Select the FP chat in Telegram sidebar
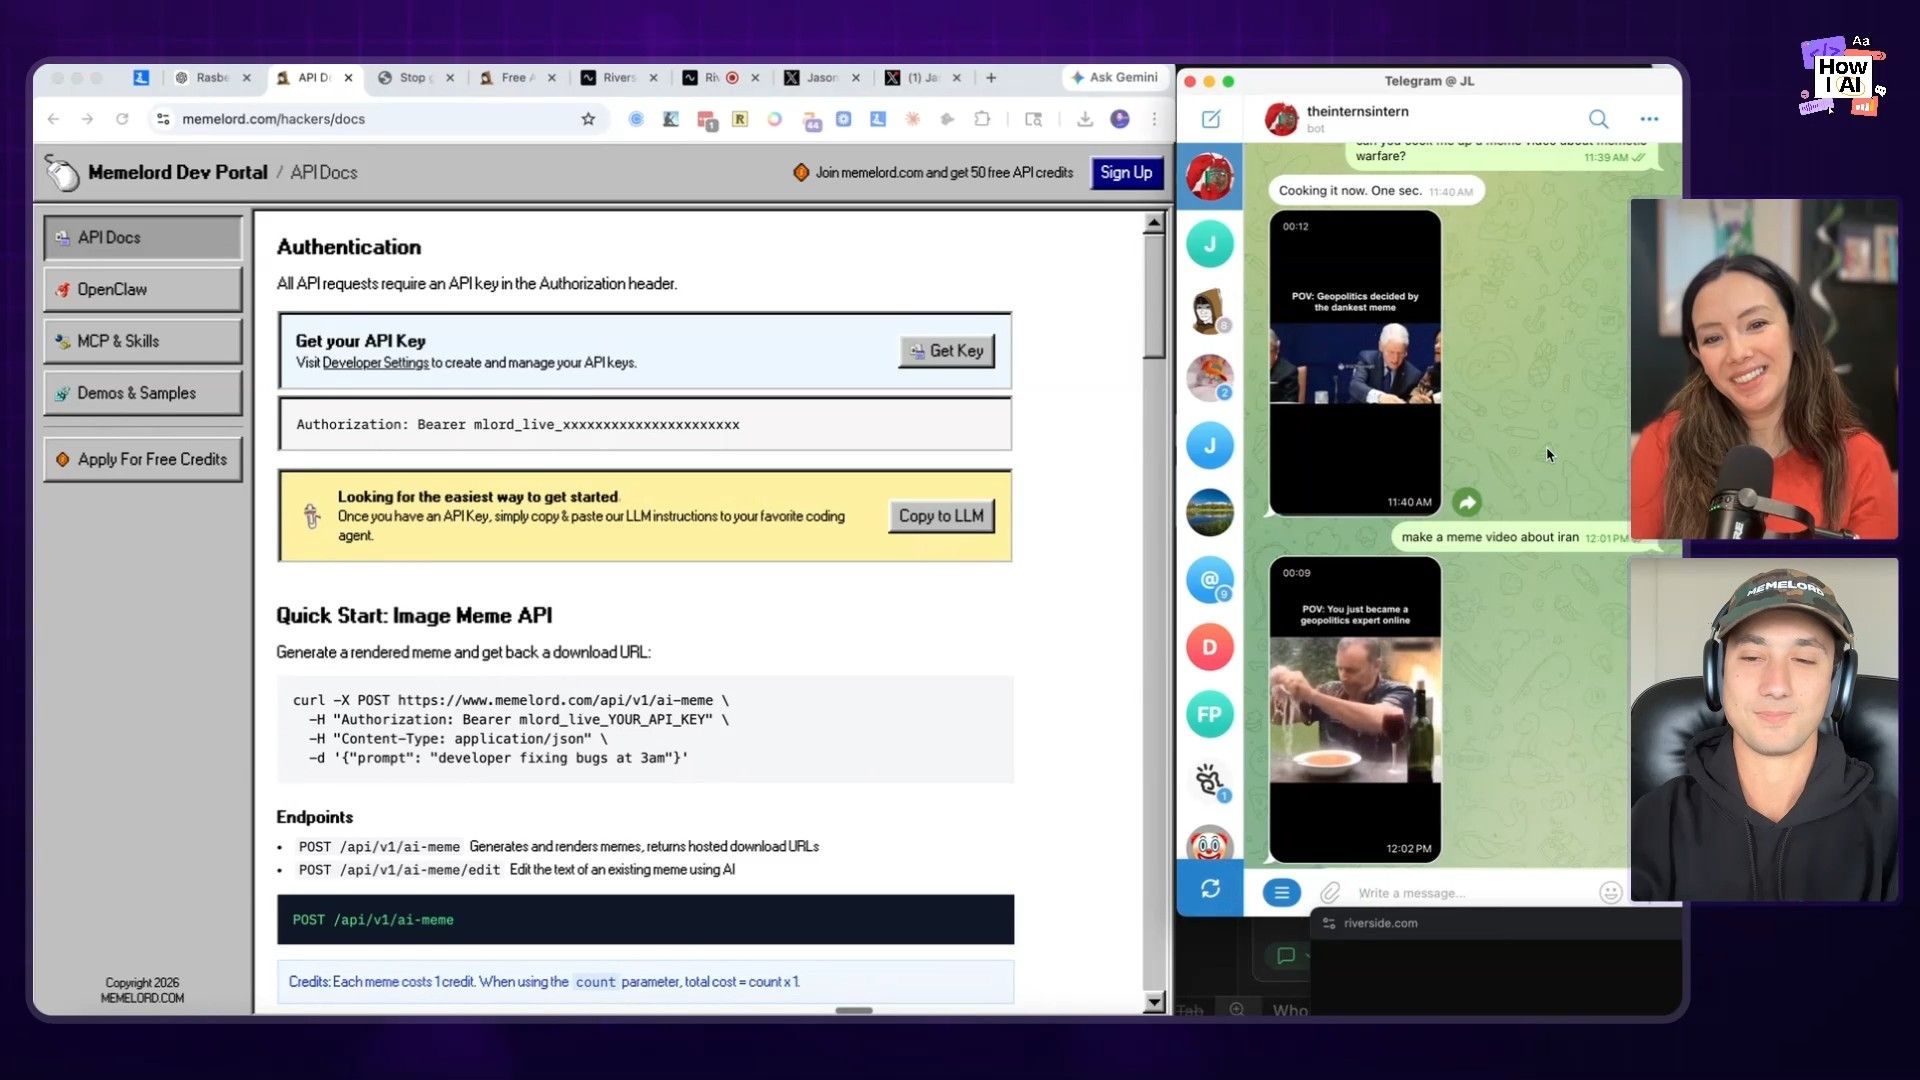Viewport: 1920px width, 1080px height. point(1209,714)
